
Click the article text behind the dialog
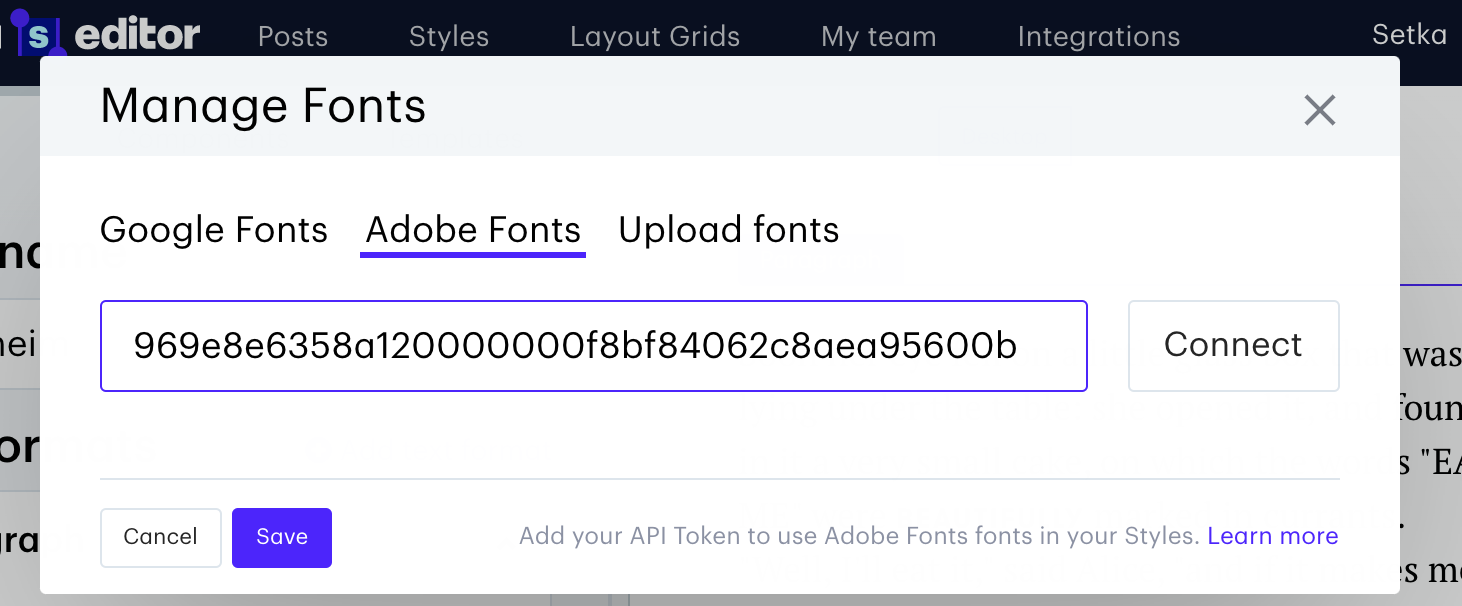point(1431,410)
